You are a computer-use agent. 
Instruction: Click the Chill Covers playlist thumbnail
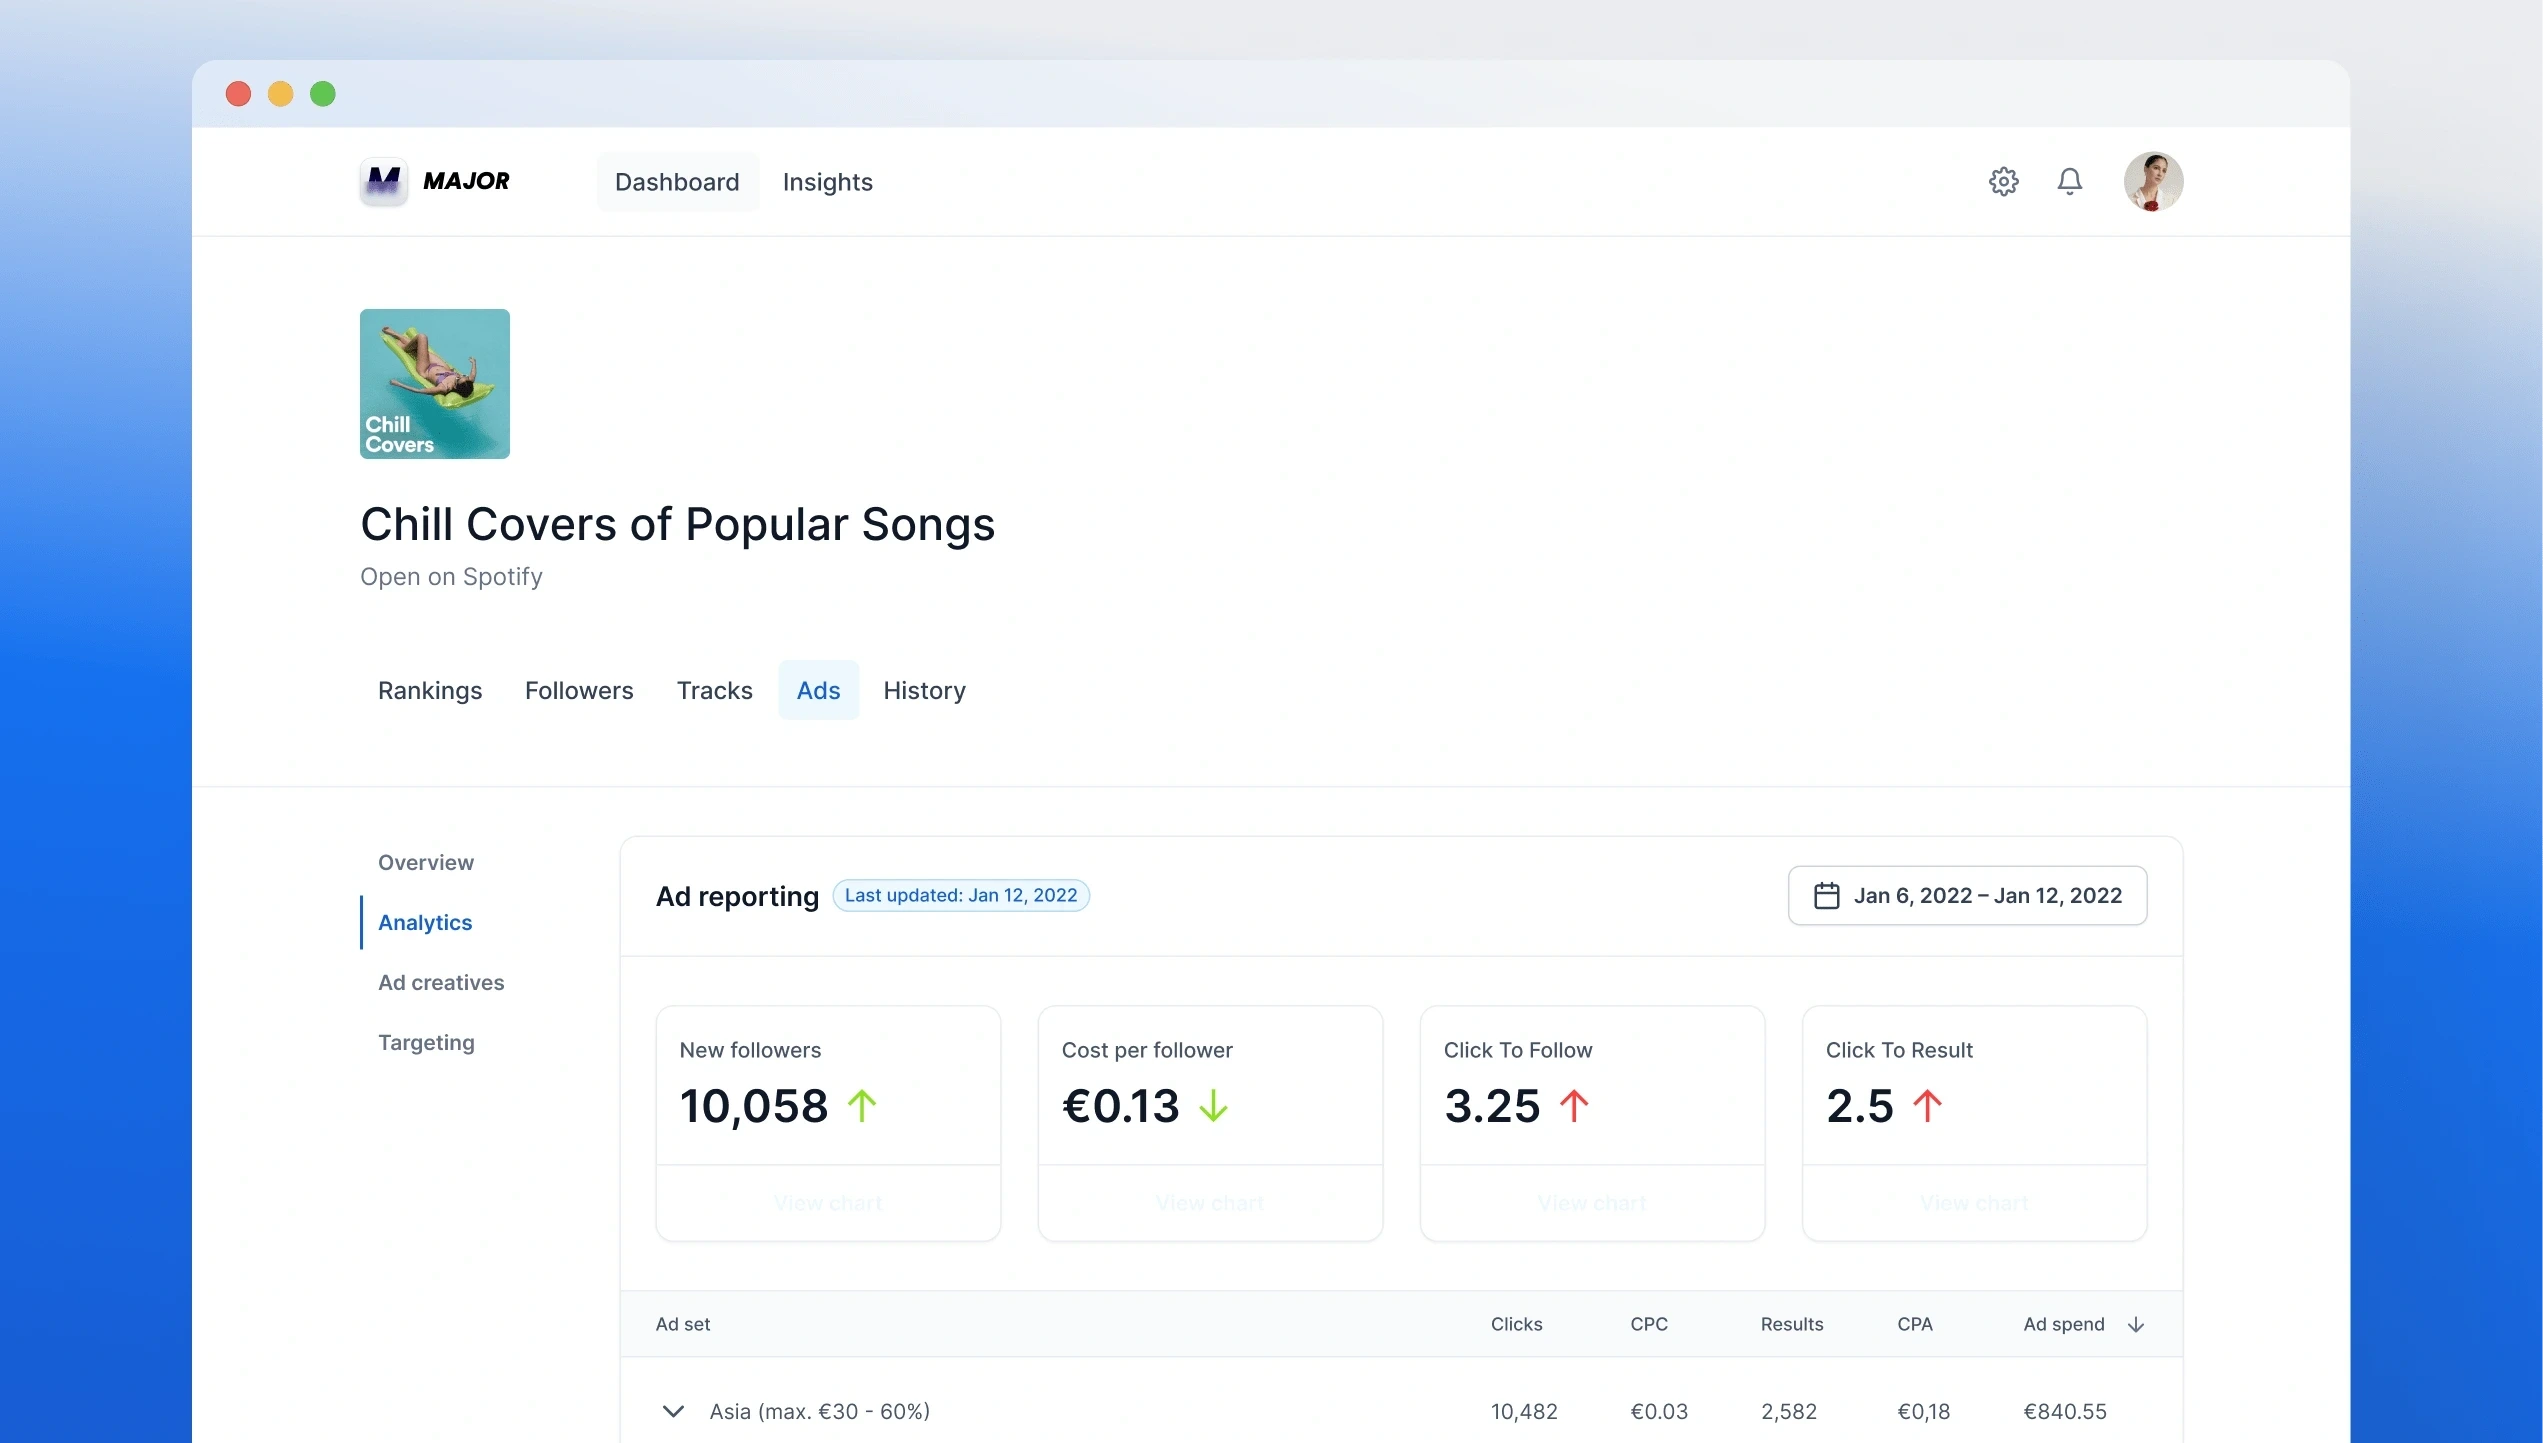tap(435, 384)
